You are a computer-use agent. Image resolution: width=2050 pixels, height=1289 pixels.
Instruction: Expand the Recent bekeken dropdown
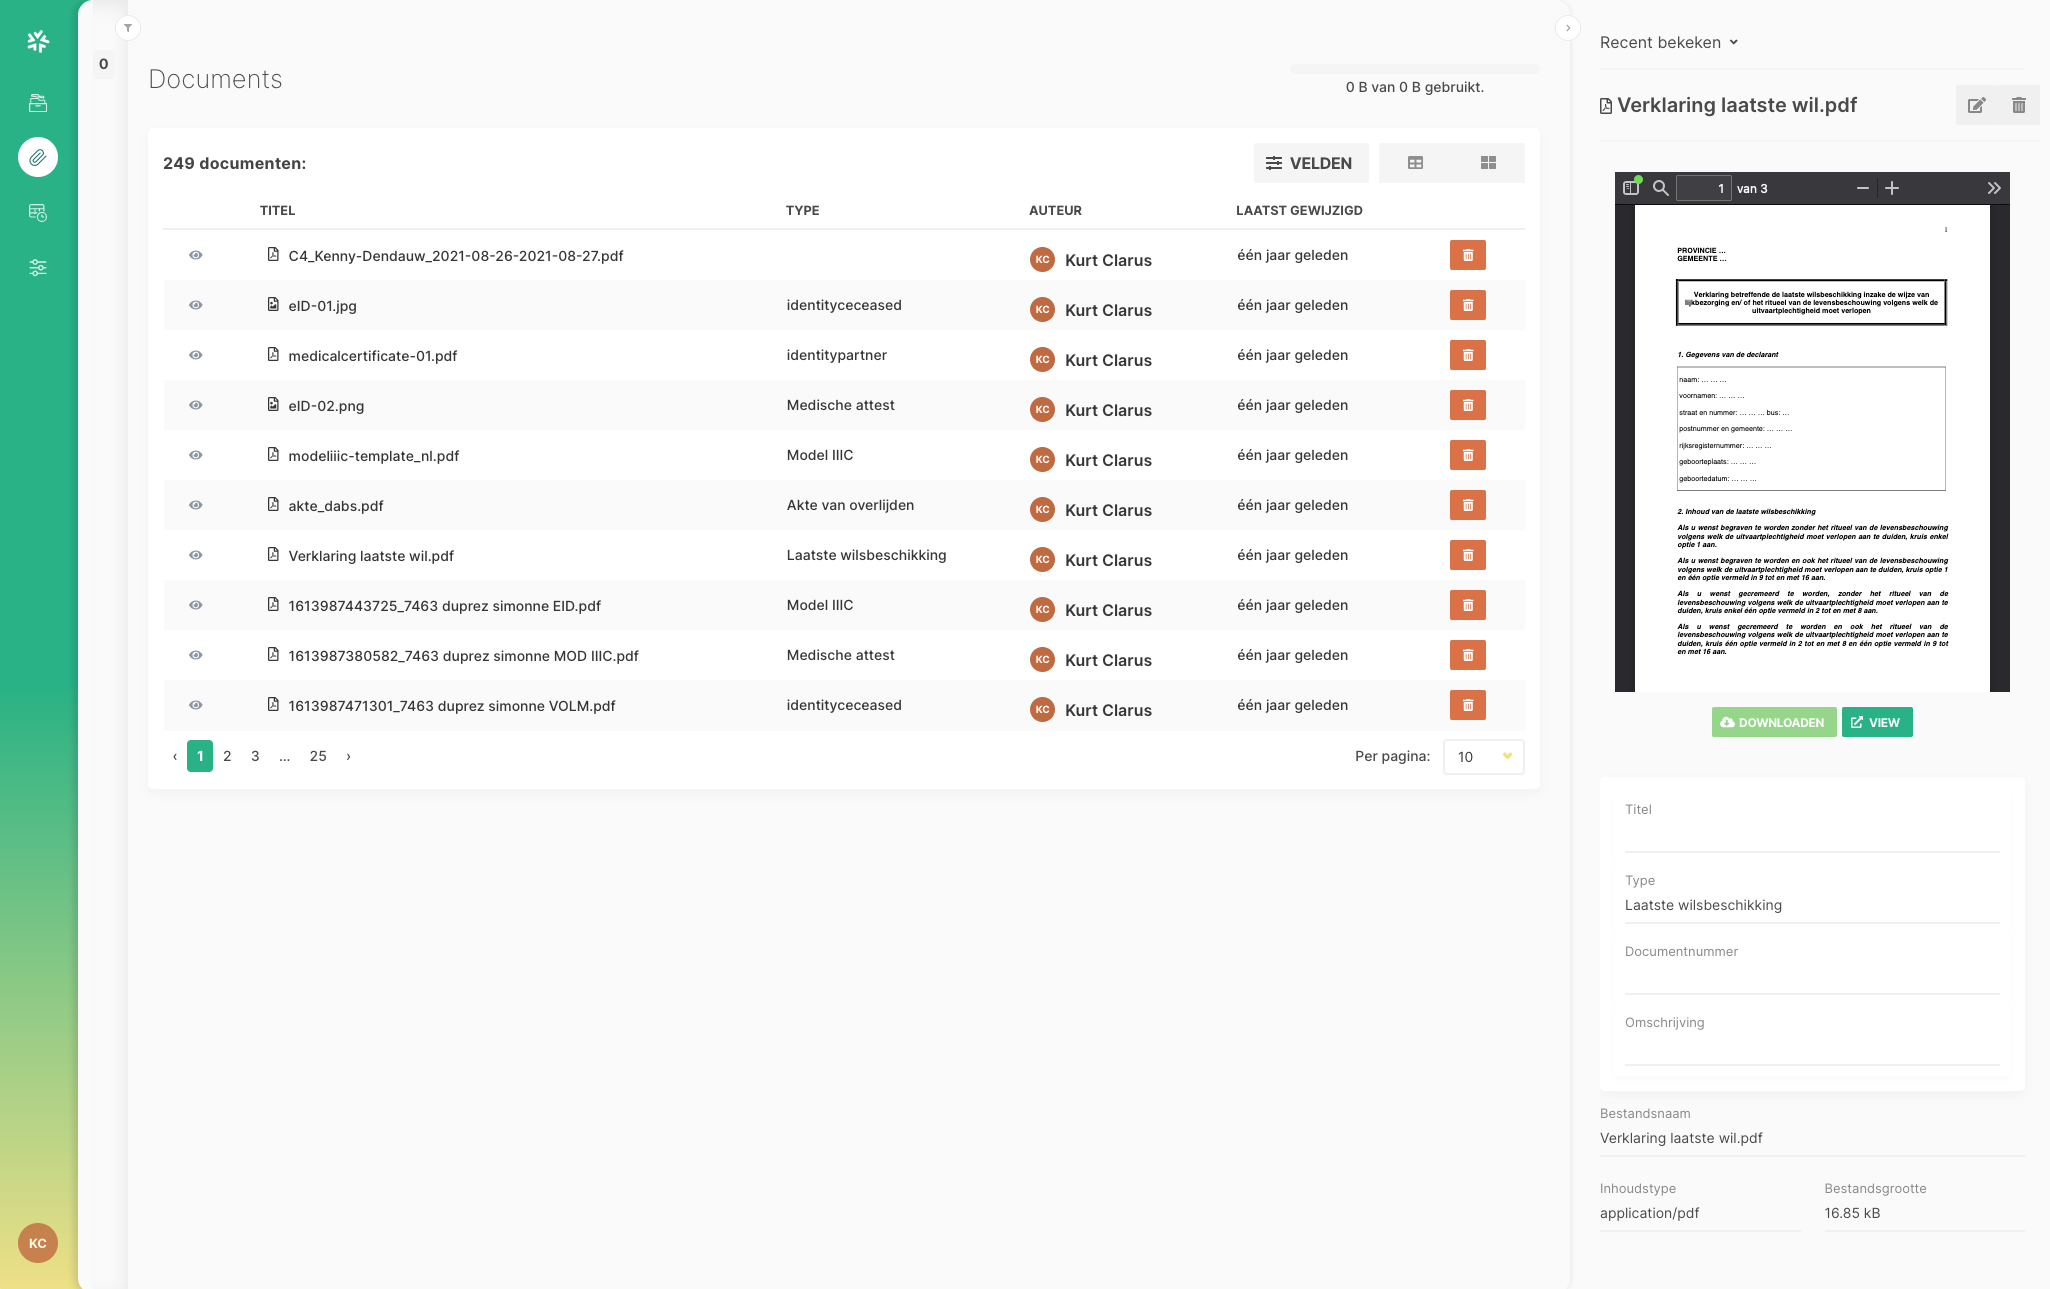click(x=1668, y=42)
